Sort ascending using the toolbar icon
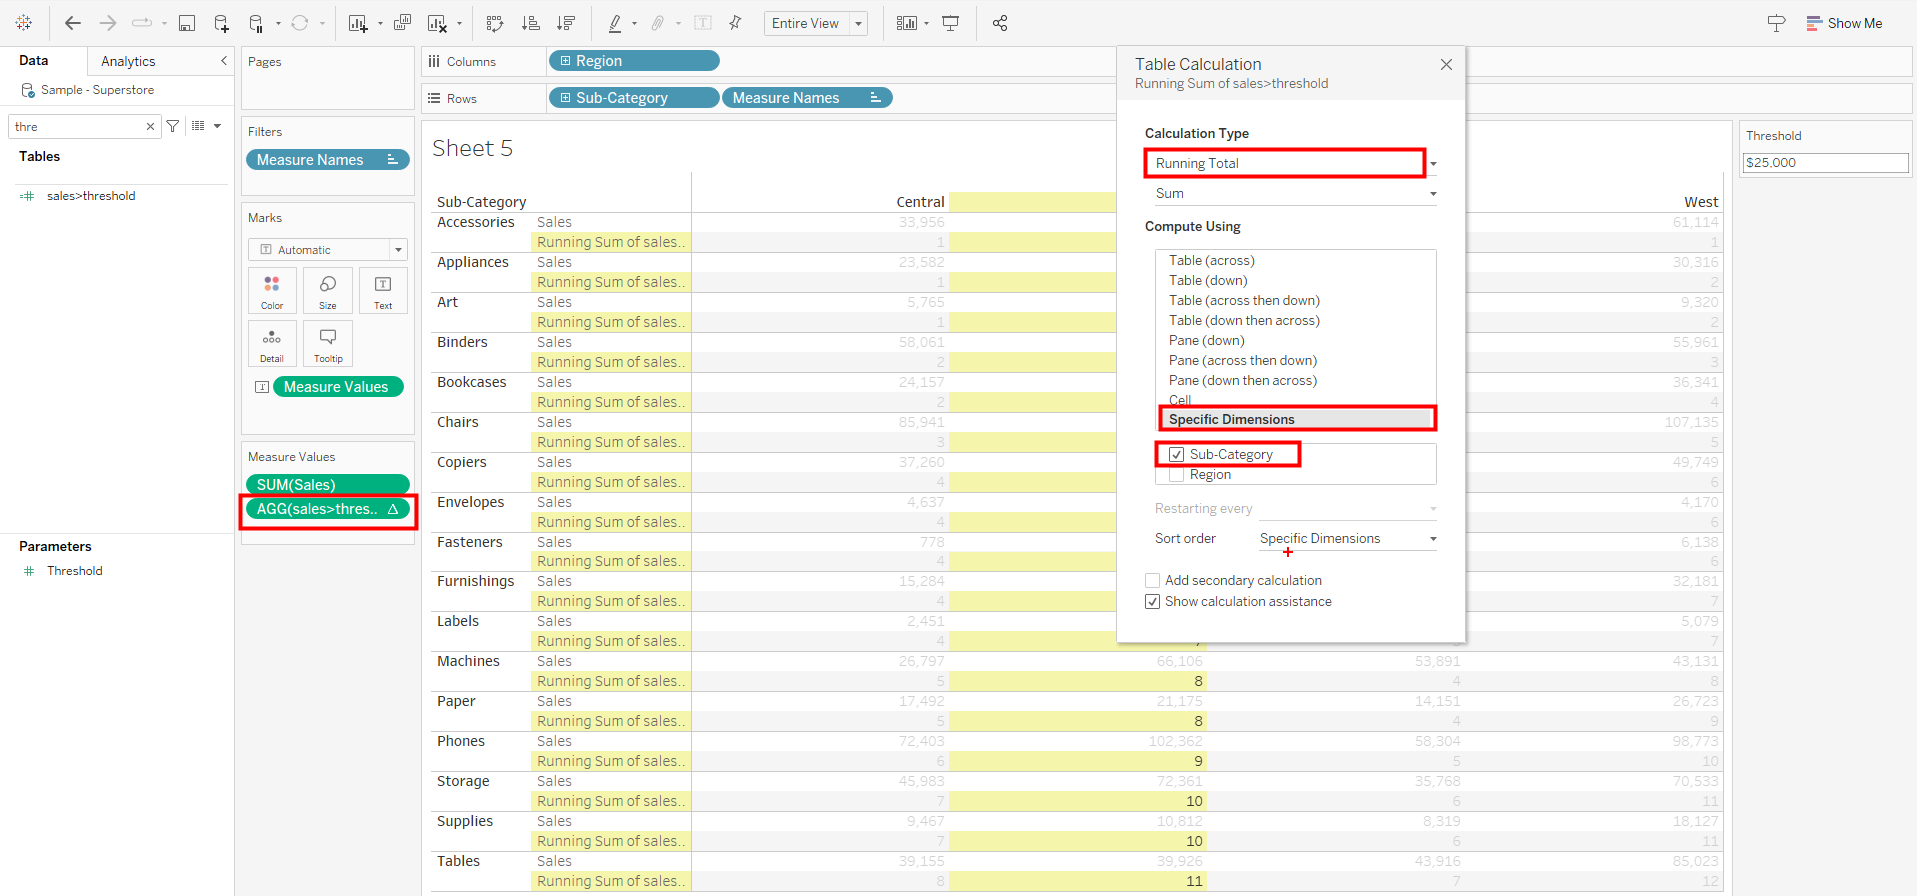 point(531,23)
